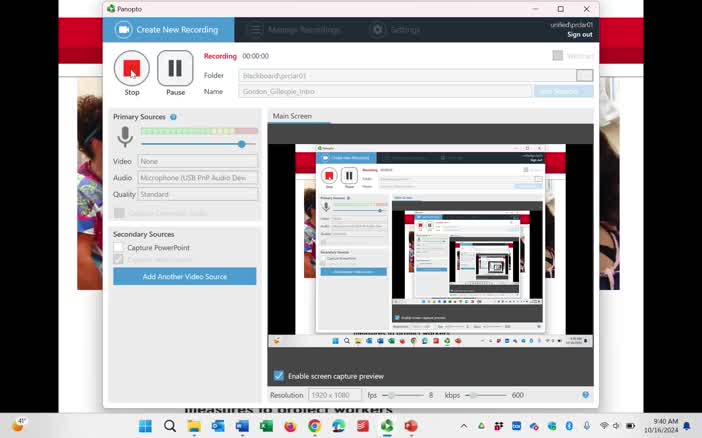702x438 pixels.
Task: Open Google Chrome from the taskbar
Action: pyautogui.click(x=314, y=426)
